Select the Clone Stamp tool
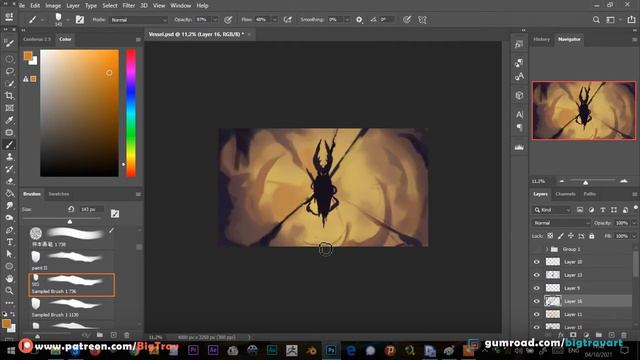The width and height of the screenshot is (640, 360). 9,157
